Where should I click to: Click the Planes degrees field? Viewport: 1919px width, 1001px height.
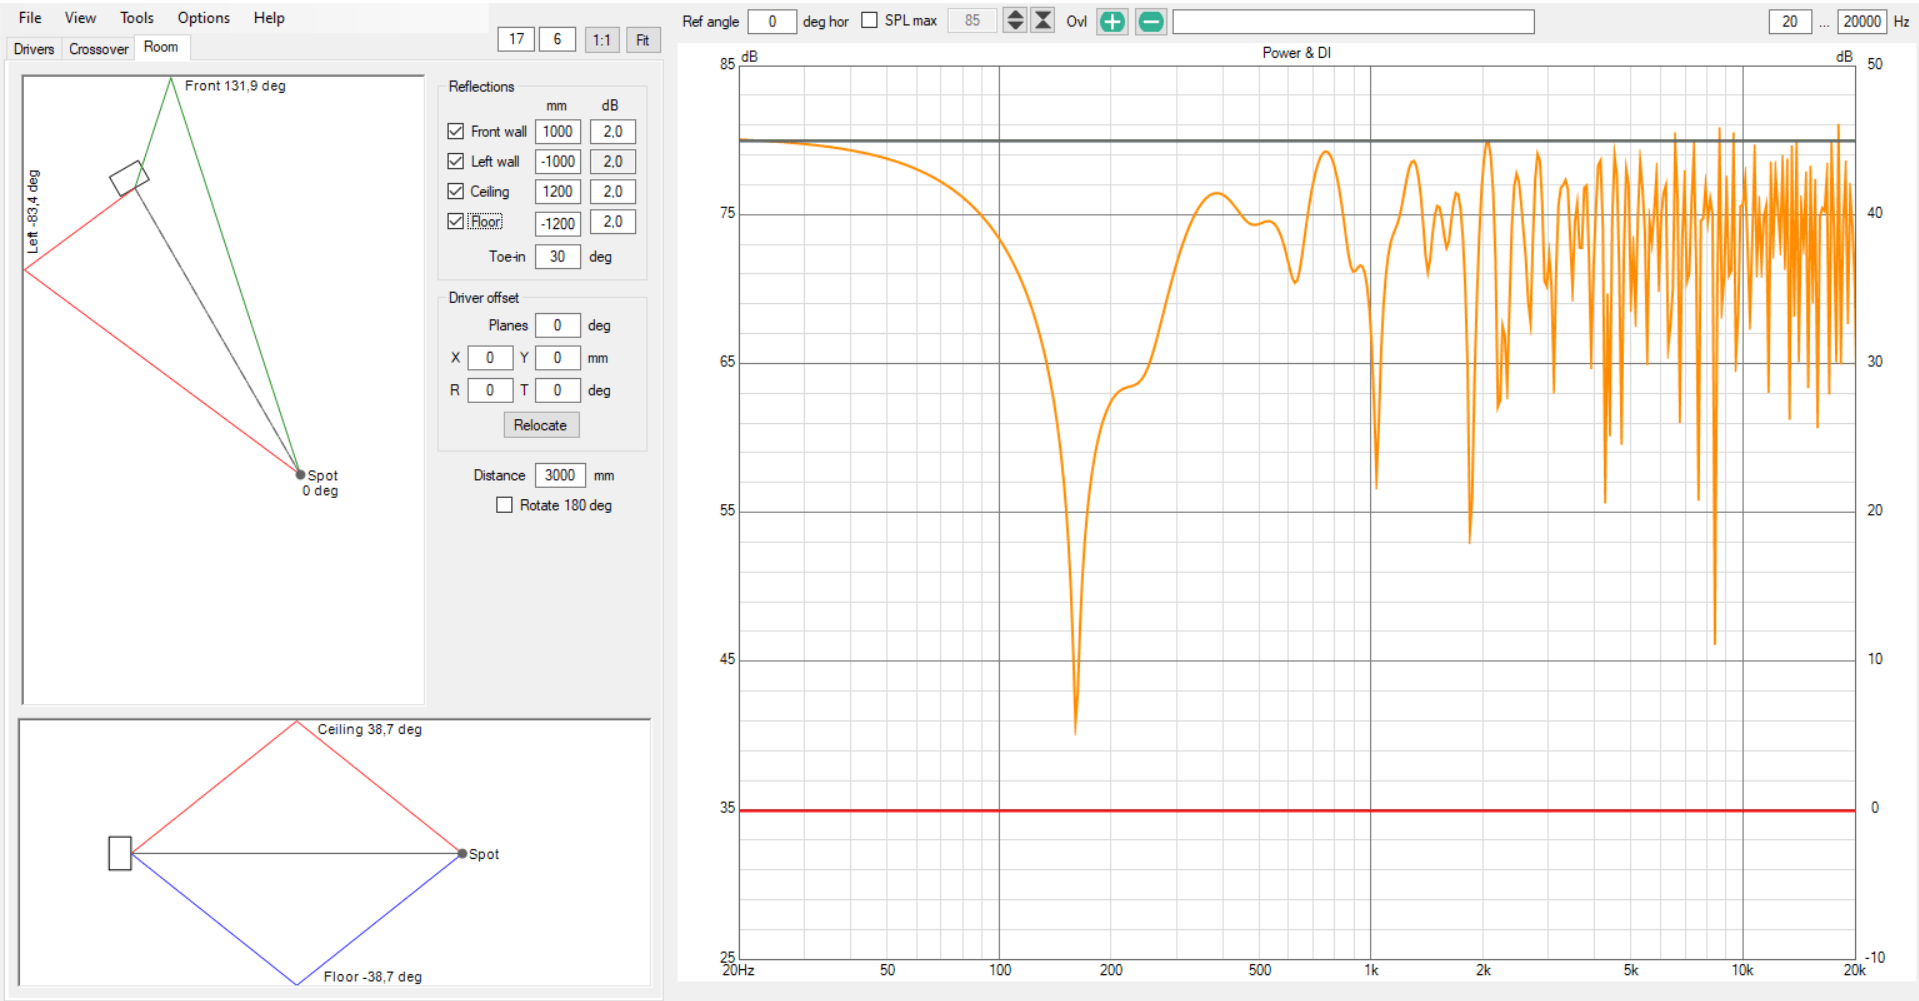tap(558, 325)
